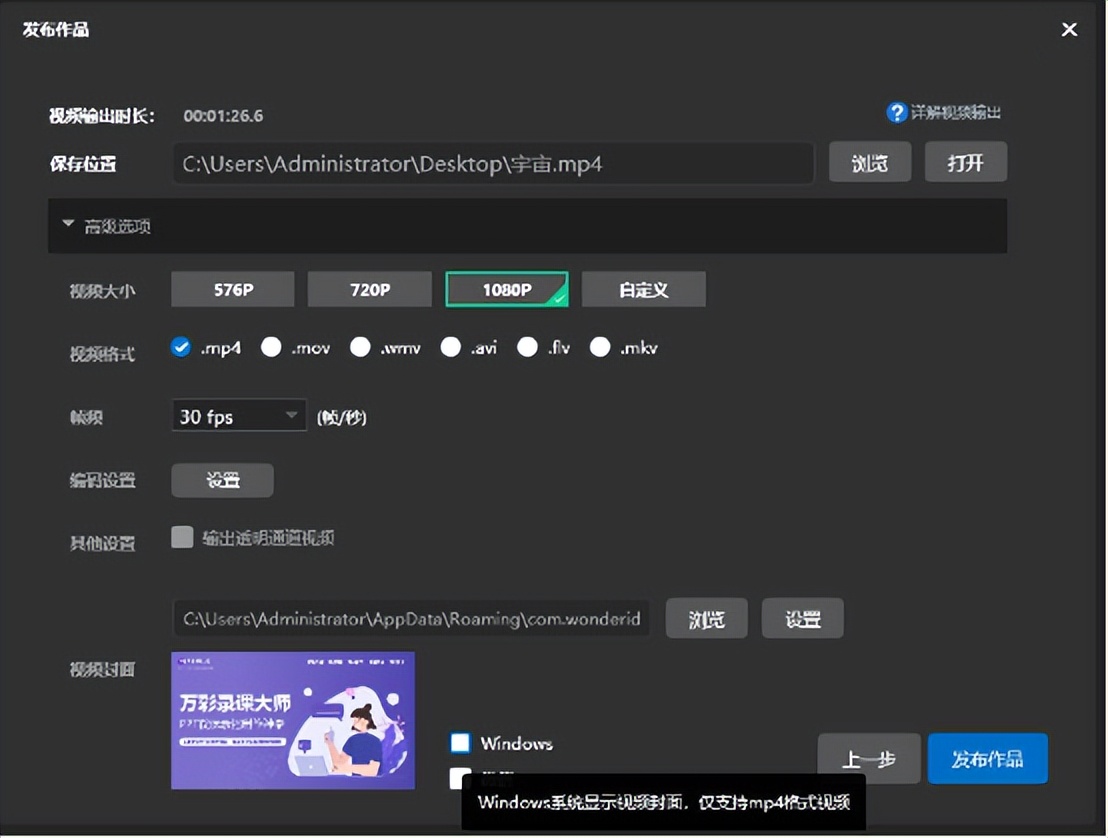This screenshot has width=1108, height=838.
Task: Confirm the 1080P size selection
Action: [506, 289]
